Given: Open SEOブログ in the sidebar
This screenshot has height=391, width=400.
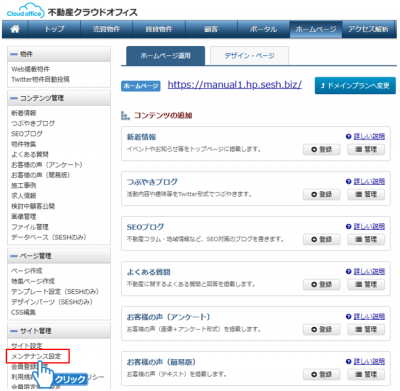Looking at the screenshot, I should coord(27,134).
